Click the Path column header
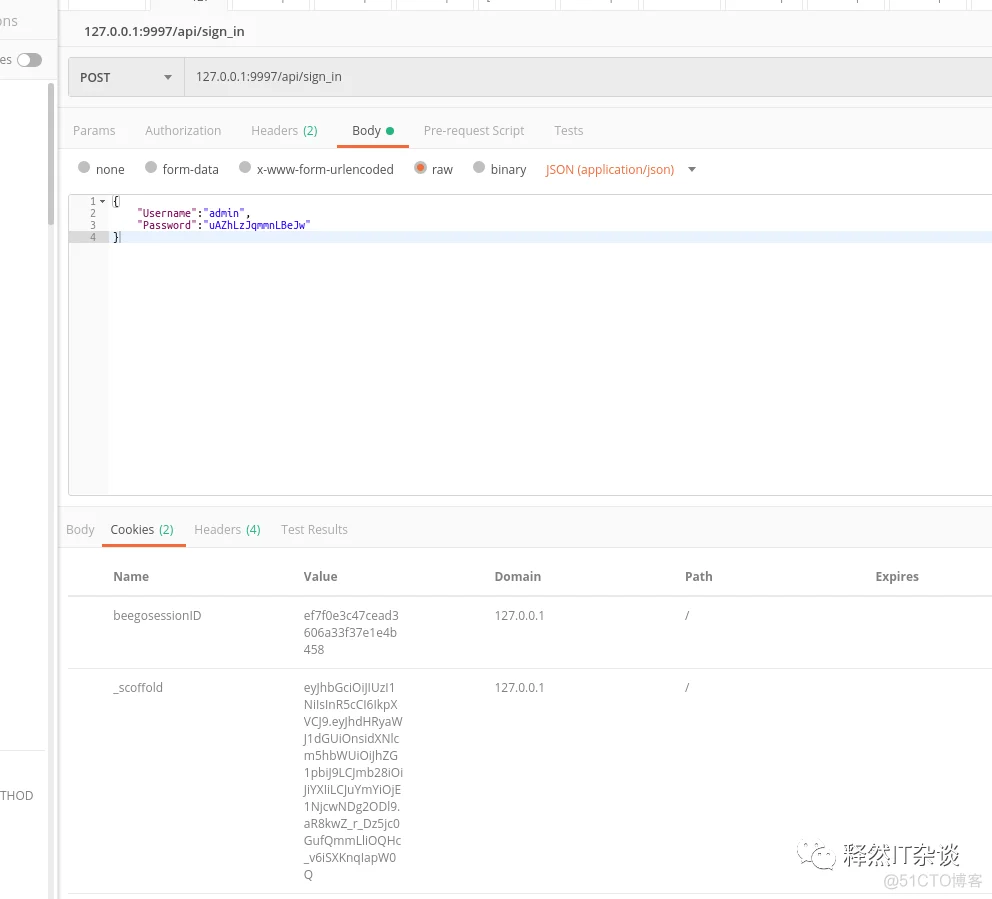 [x=698, y=576]
